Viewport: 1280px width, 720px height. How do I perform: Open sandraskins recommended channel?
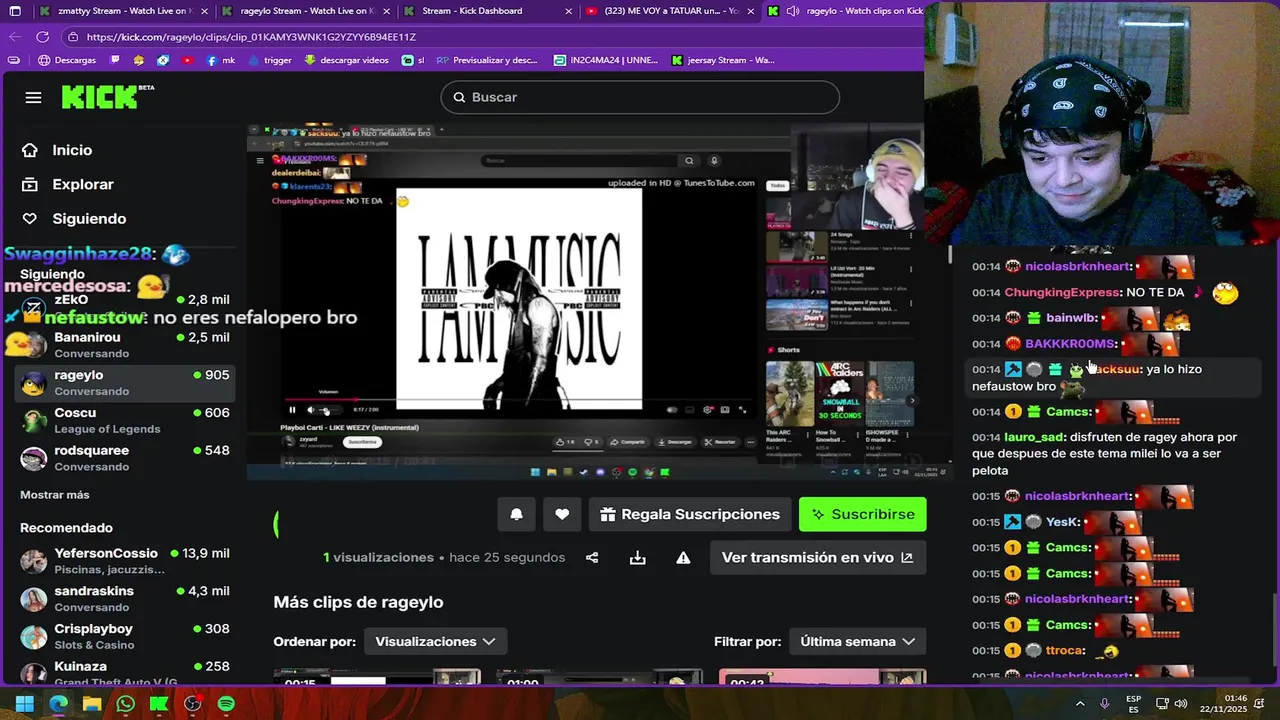click(125, 598)
